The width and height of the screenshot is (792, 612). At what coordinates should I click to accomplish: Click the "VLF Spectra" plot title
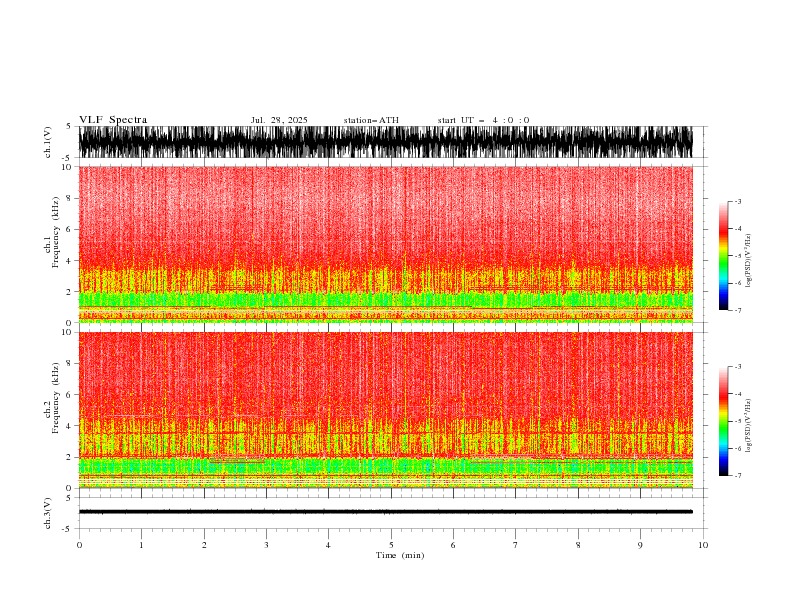point(113,120)
